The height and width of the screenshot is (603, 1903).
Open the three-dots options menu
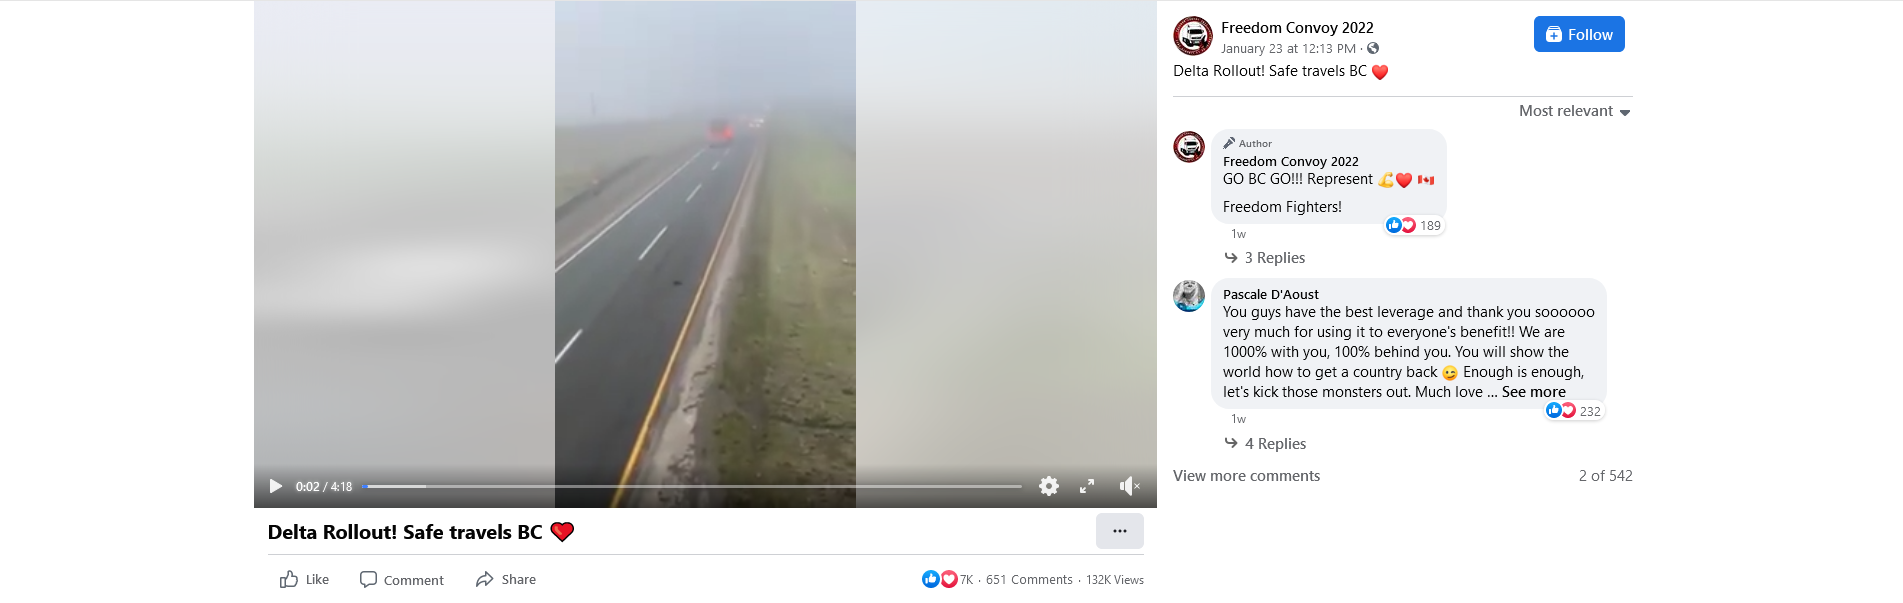(1120, 531)
